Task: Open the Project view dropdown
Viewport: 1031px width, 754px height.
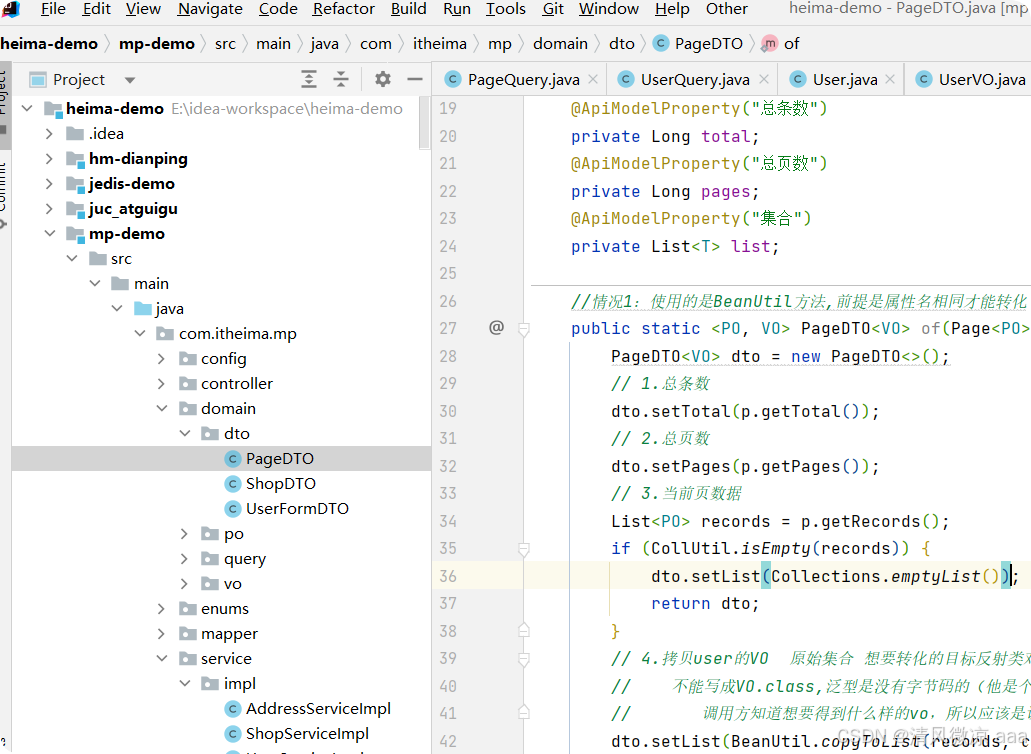Action: point(130,80)
